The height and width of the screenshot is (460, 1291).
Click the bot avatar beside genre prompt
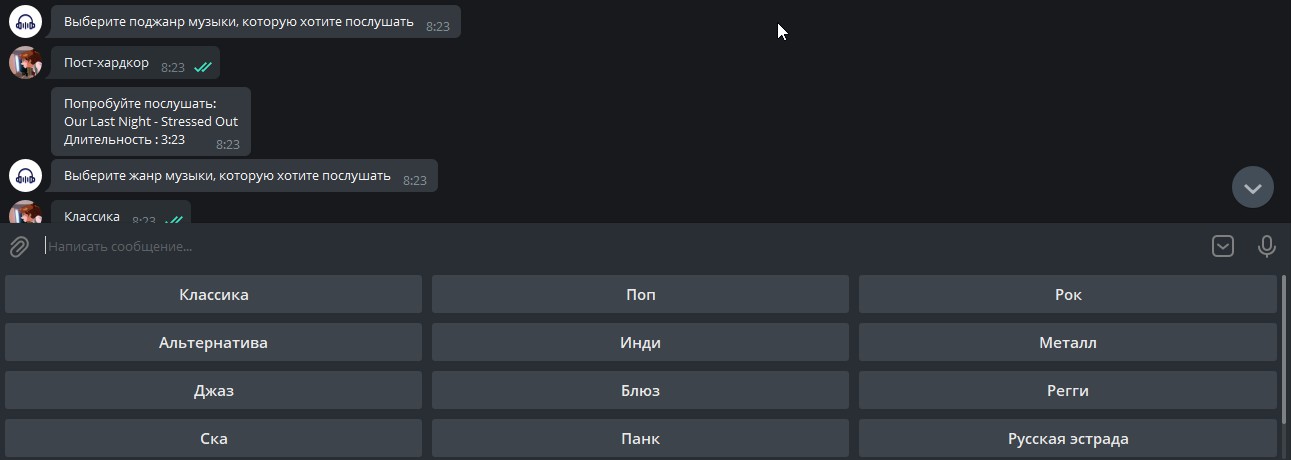(x=25, y=176)
